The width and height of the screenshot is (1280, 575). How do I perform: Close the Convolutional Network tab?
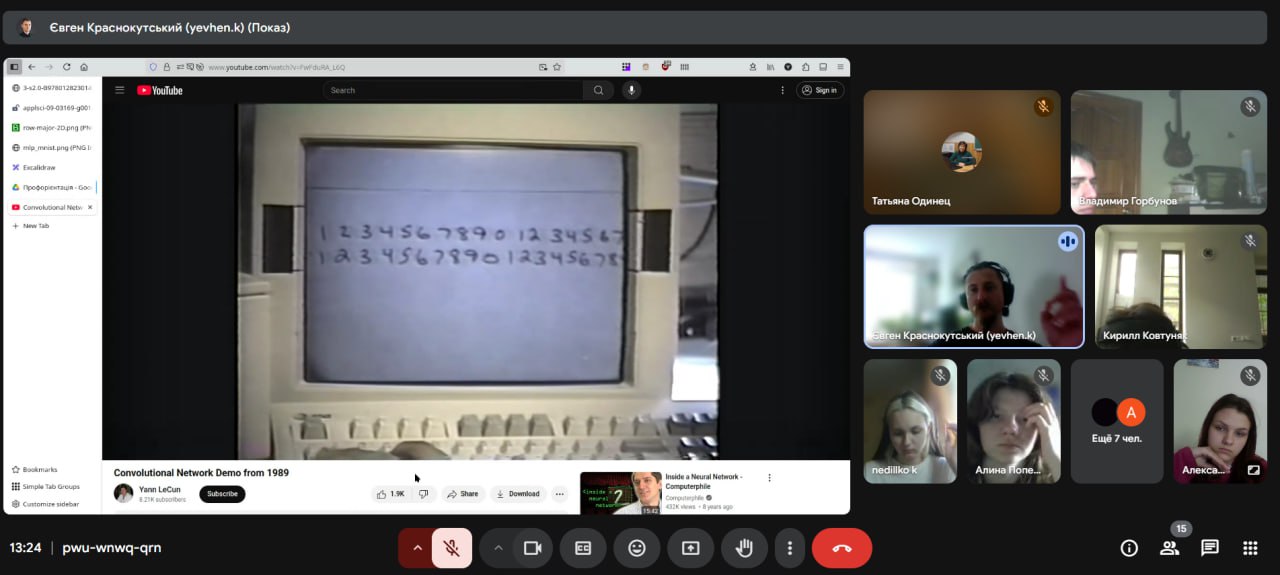point(90,207)
